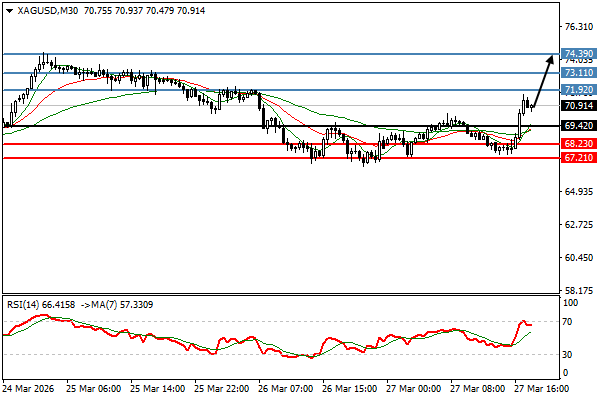
Task: Click the MA(7) 57.3309 indicator value
Action: tap(112, 304)
